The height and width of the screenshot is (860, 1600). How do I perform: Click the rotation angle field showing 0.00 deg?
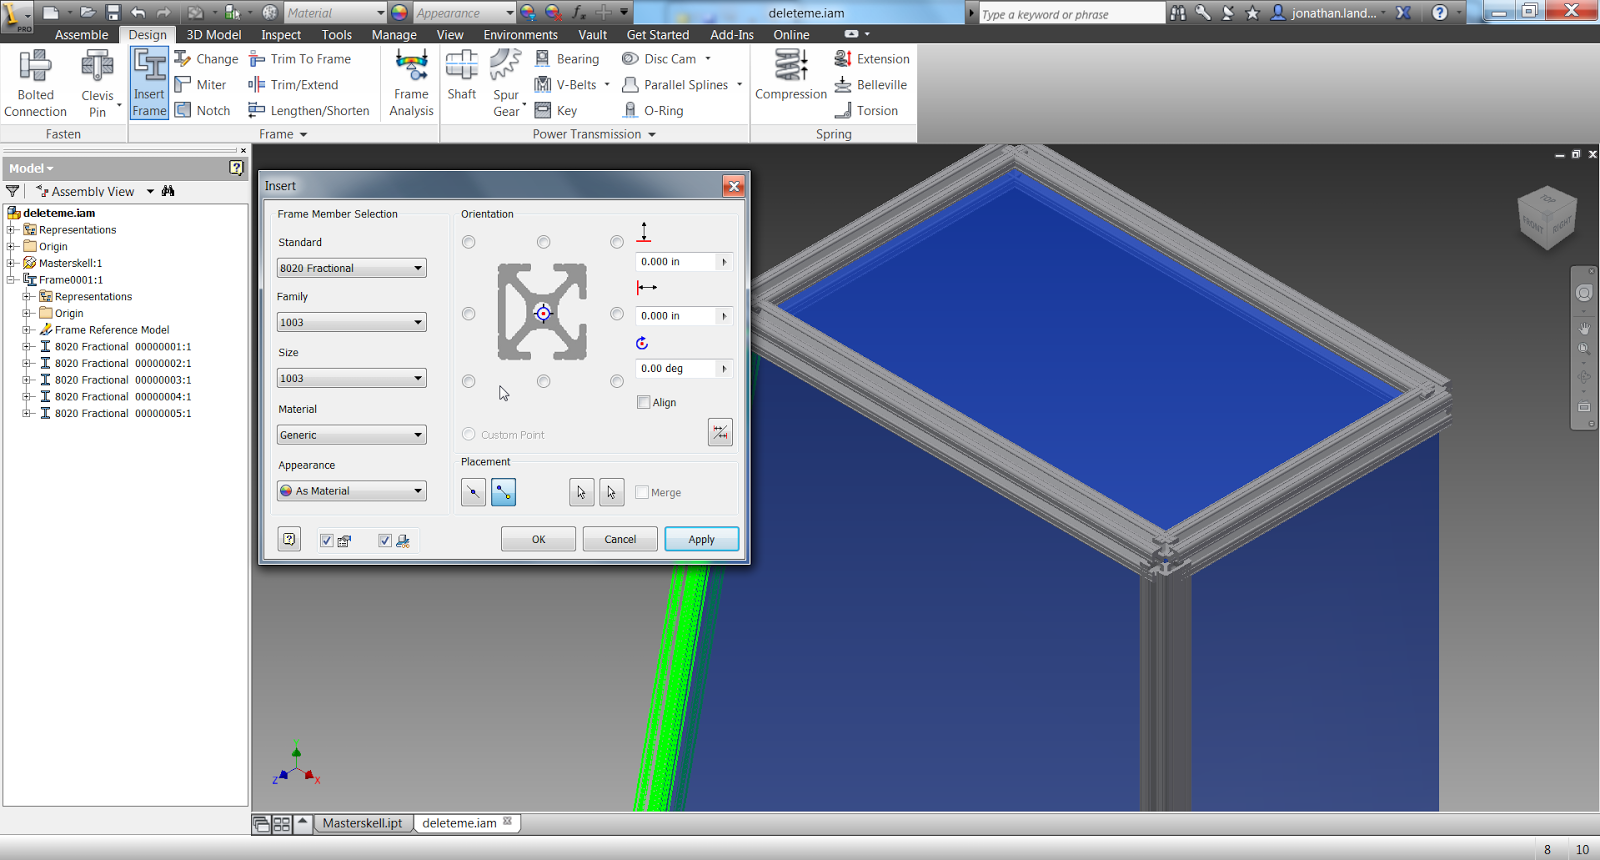pos(677,369)
